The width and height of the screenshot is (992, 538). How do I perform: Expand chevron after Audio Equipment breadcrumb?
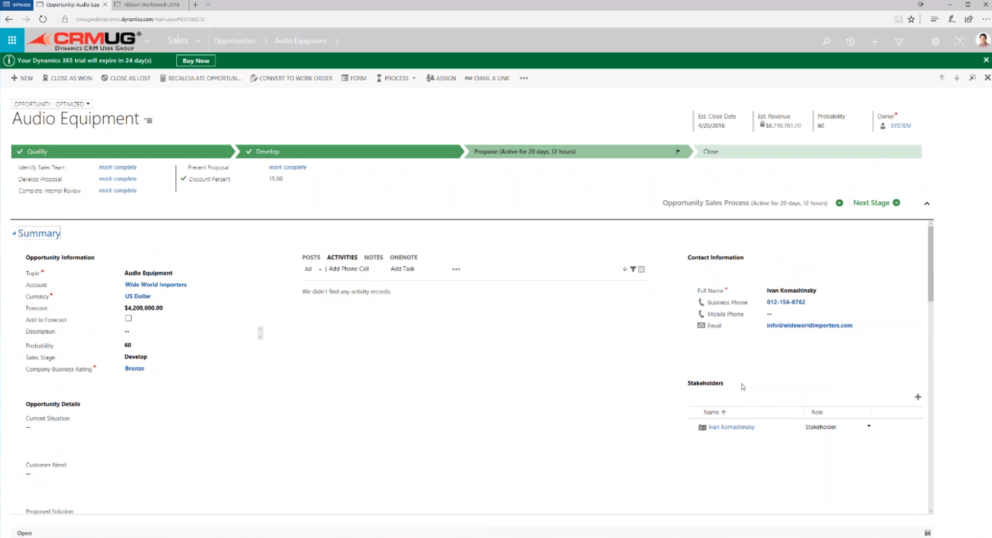coord(337,41)
